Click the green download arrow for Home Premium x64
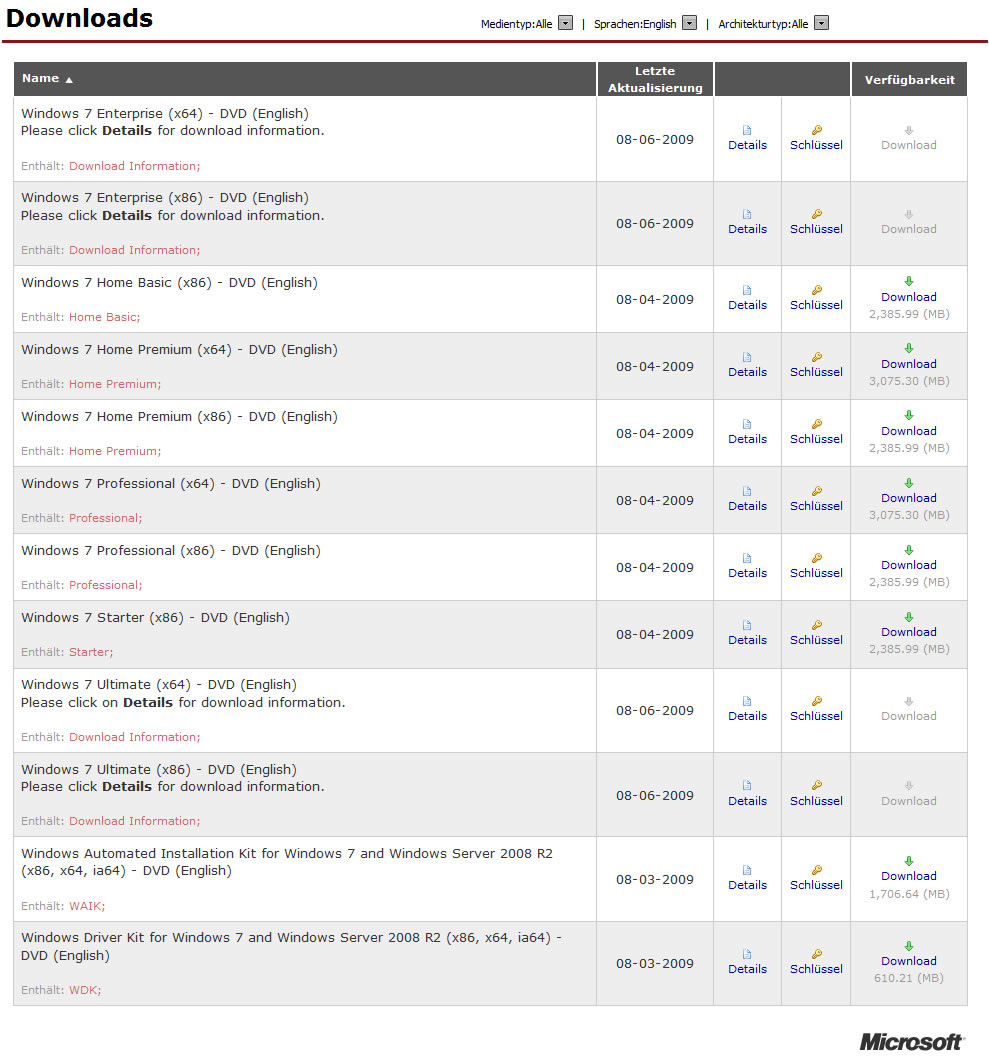 click(x=909, y=348)
